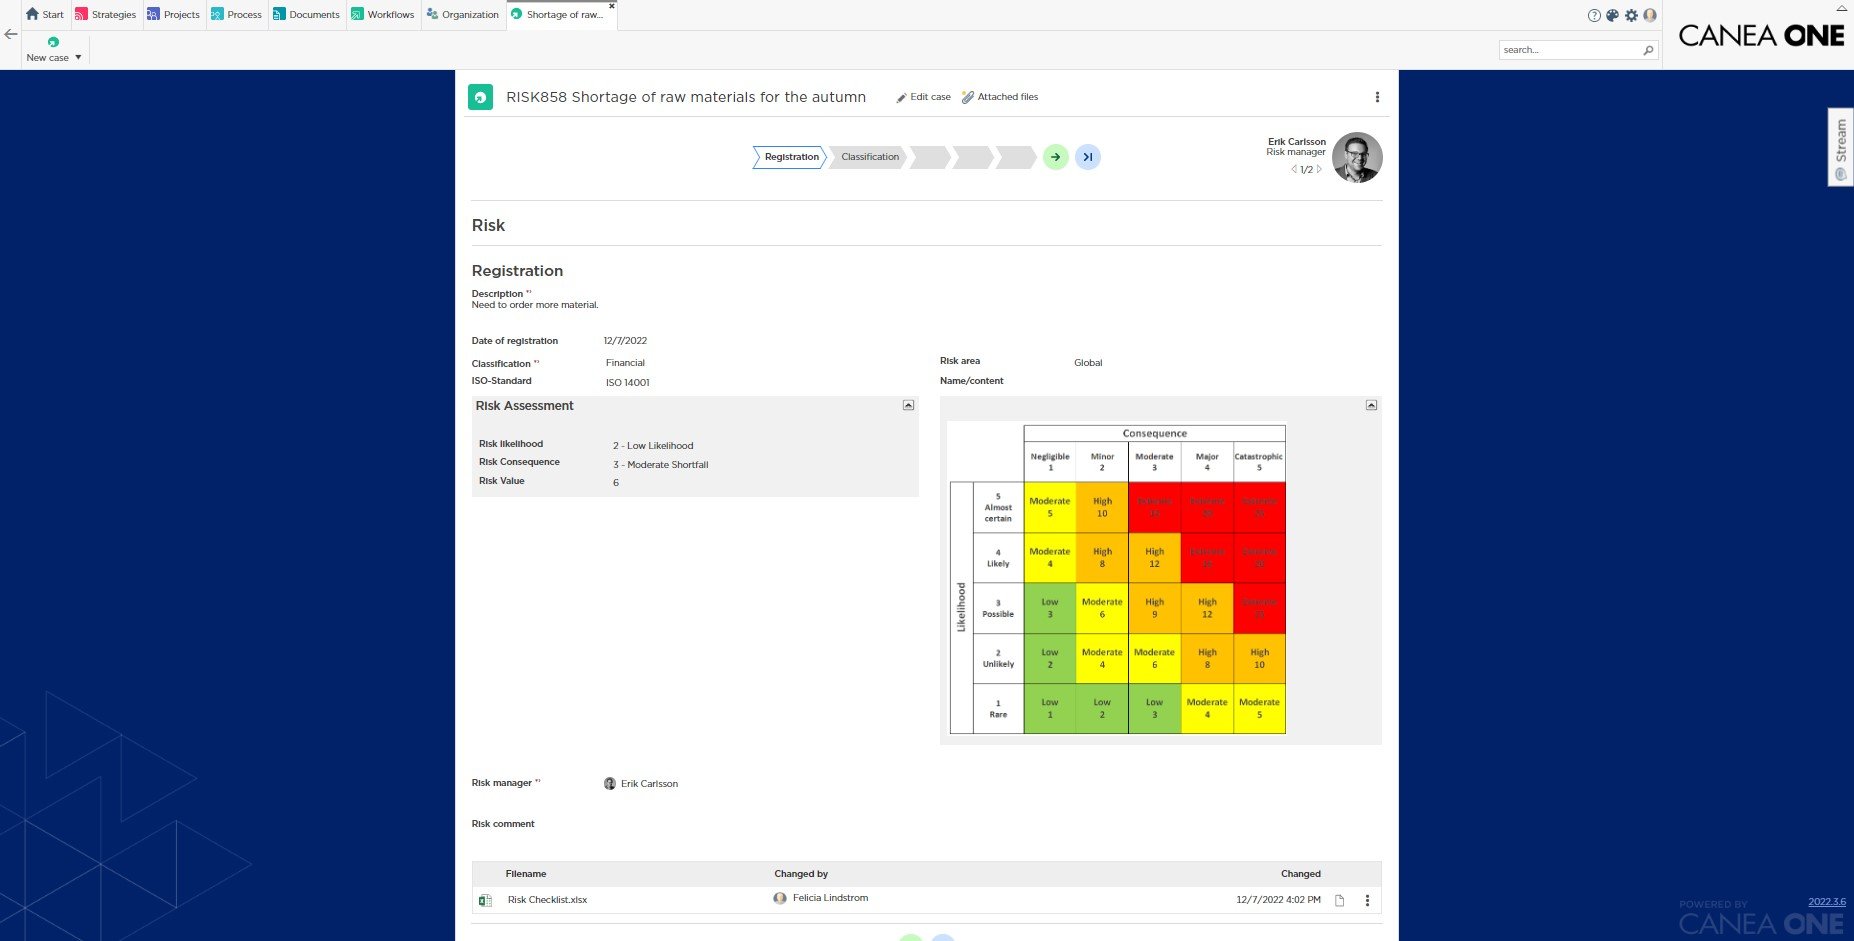Open the theme palette icon
Viewport: 1854px width, 941px height.
[1612, 15]
